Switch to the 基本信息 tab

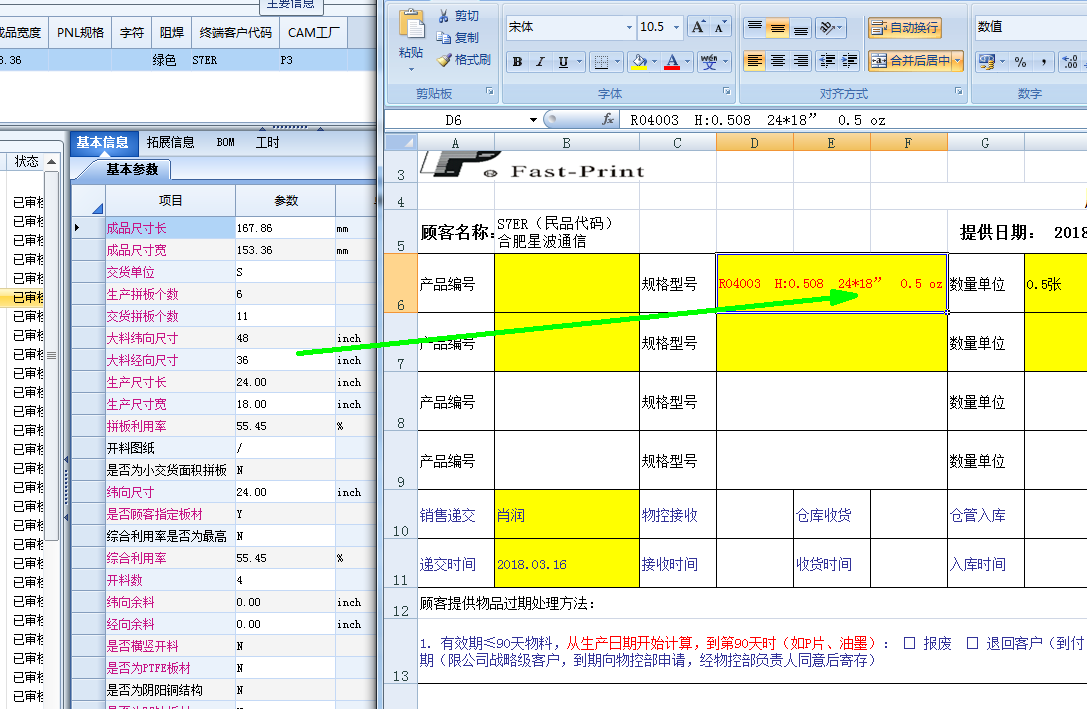102,142
